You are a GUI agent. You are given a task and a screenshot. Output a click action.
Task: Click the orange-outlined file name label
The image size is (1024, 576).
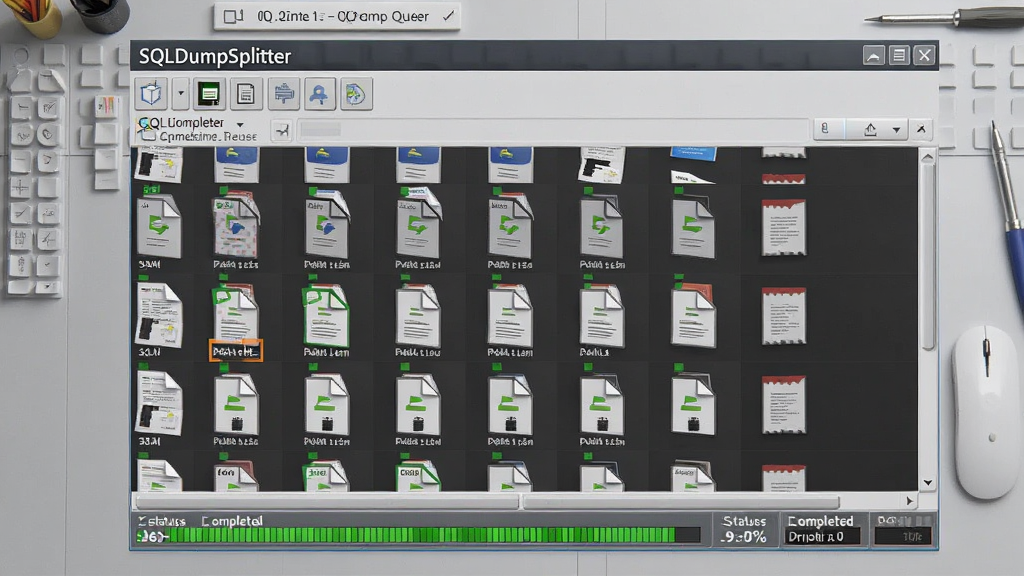coord(236,351)
